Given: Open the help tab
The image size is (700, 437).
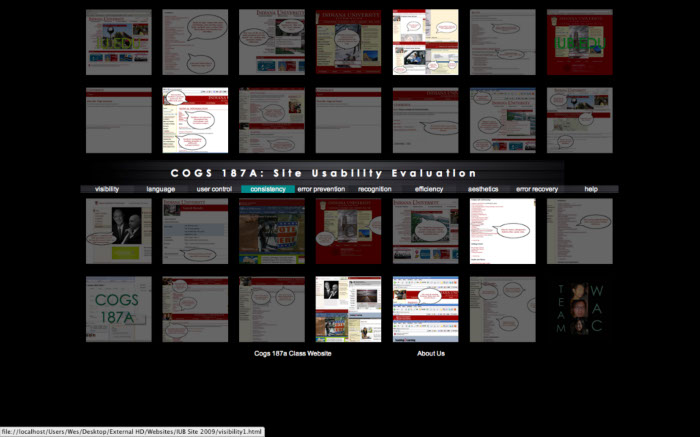Looking at the screenshot, I should [591, 189].
